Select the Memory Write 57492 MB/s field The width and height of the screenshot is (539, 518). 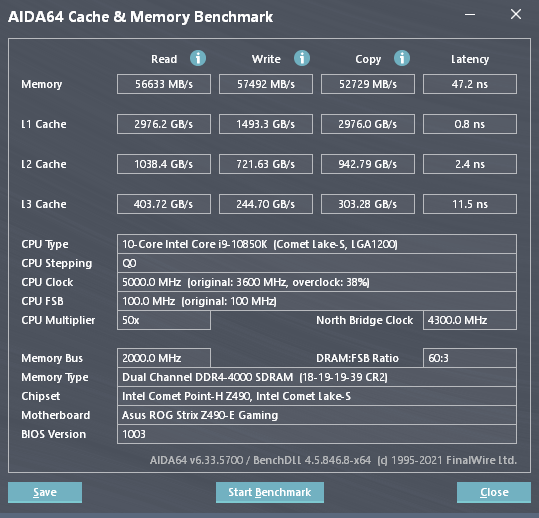[266, 84]
